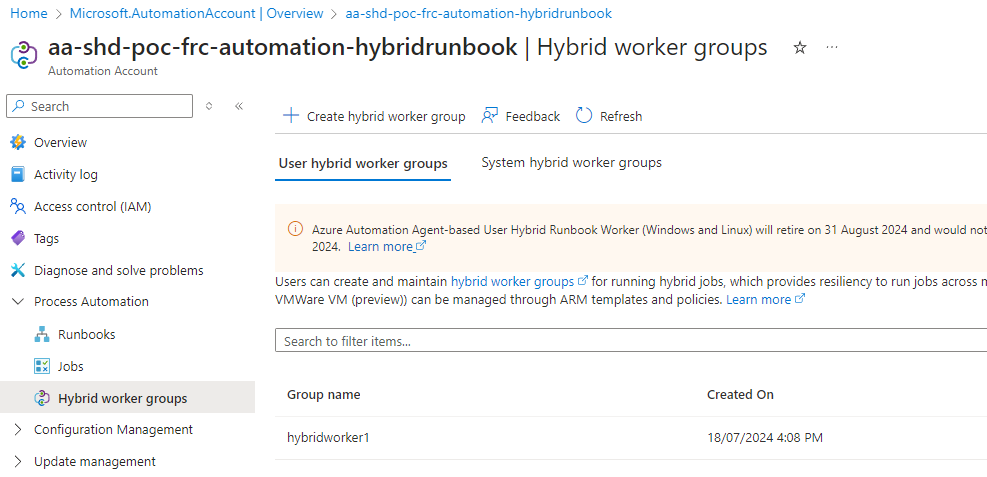
Task: Click the 18/07/2024 4:08 PM cell
Action: pyautogui.click(x=765, y=437)
